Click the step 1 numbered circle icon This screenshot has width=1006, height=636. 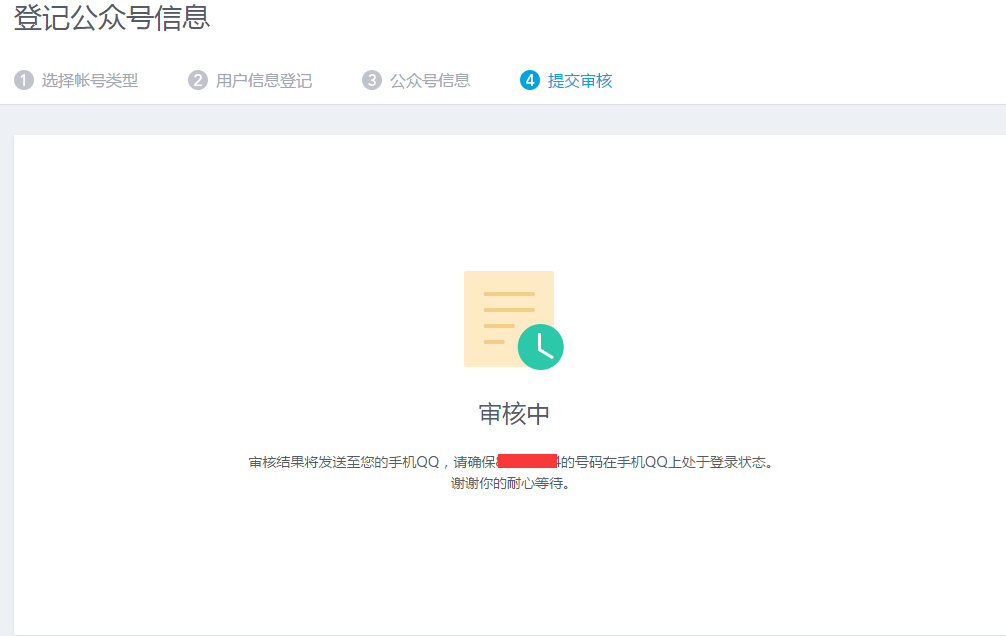22,80
